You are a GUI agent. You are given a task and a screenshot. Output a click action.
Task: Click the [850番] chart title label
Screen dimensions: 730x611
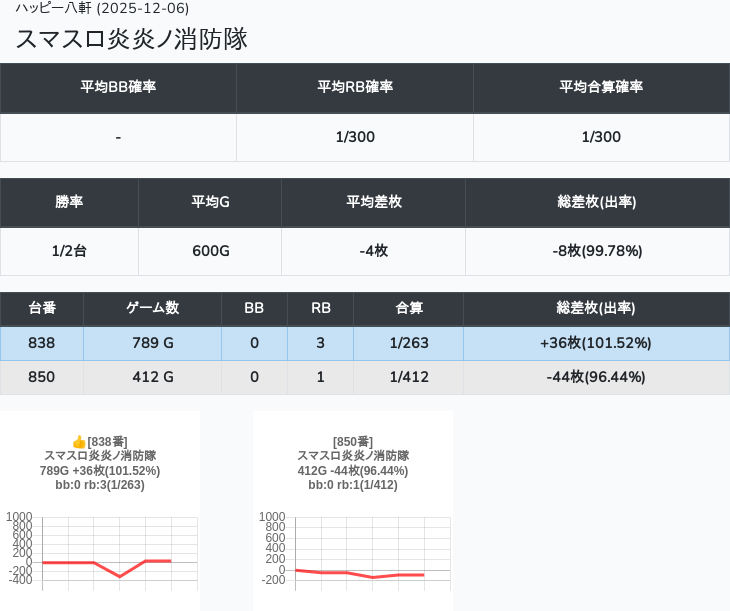(x=353, y=442)
